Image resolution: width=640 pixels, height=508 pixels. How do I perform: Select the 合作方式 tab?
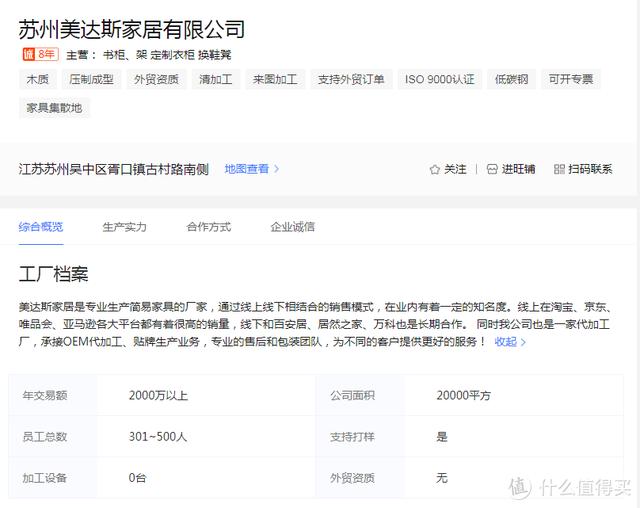[x=208, y=227]
